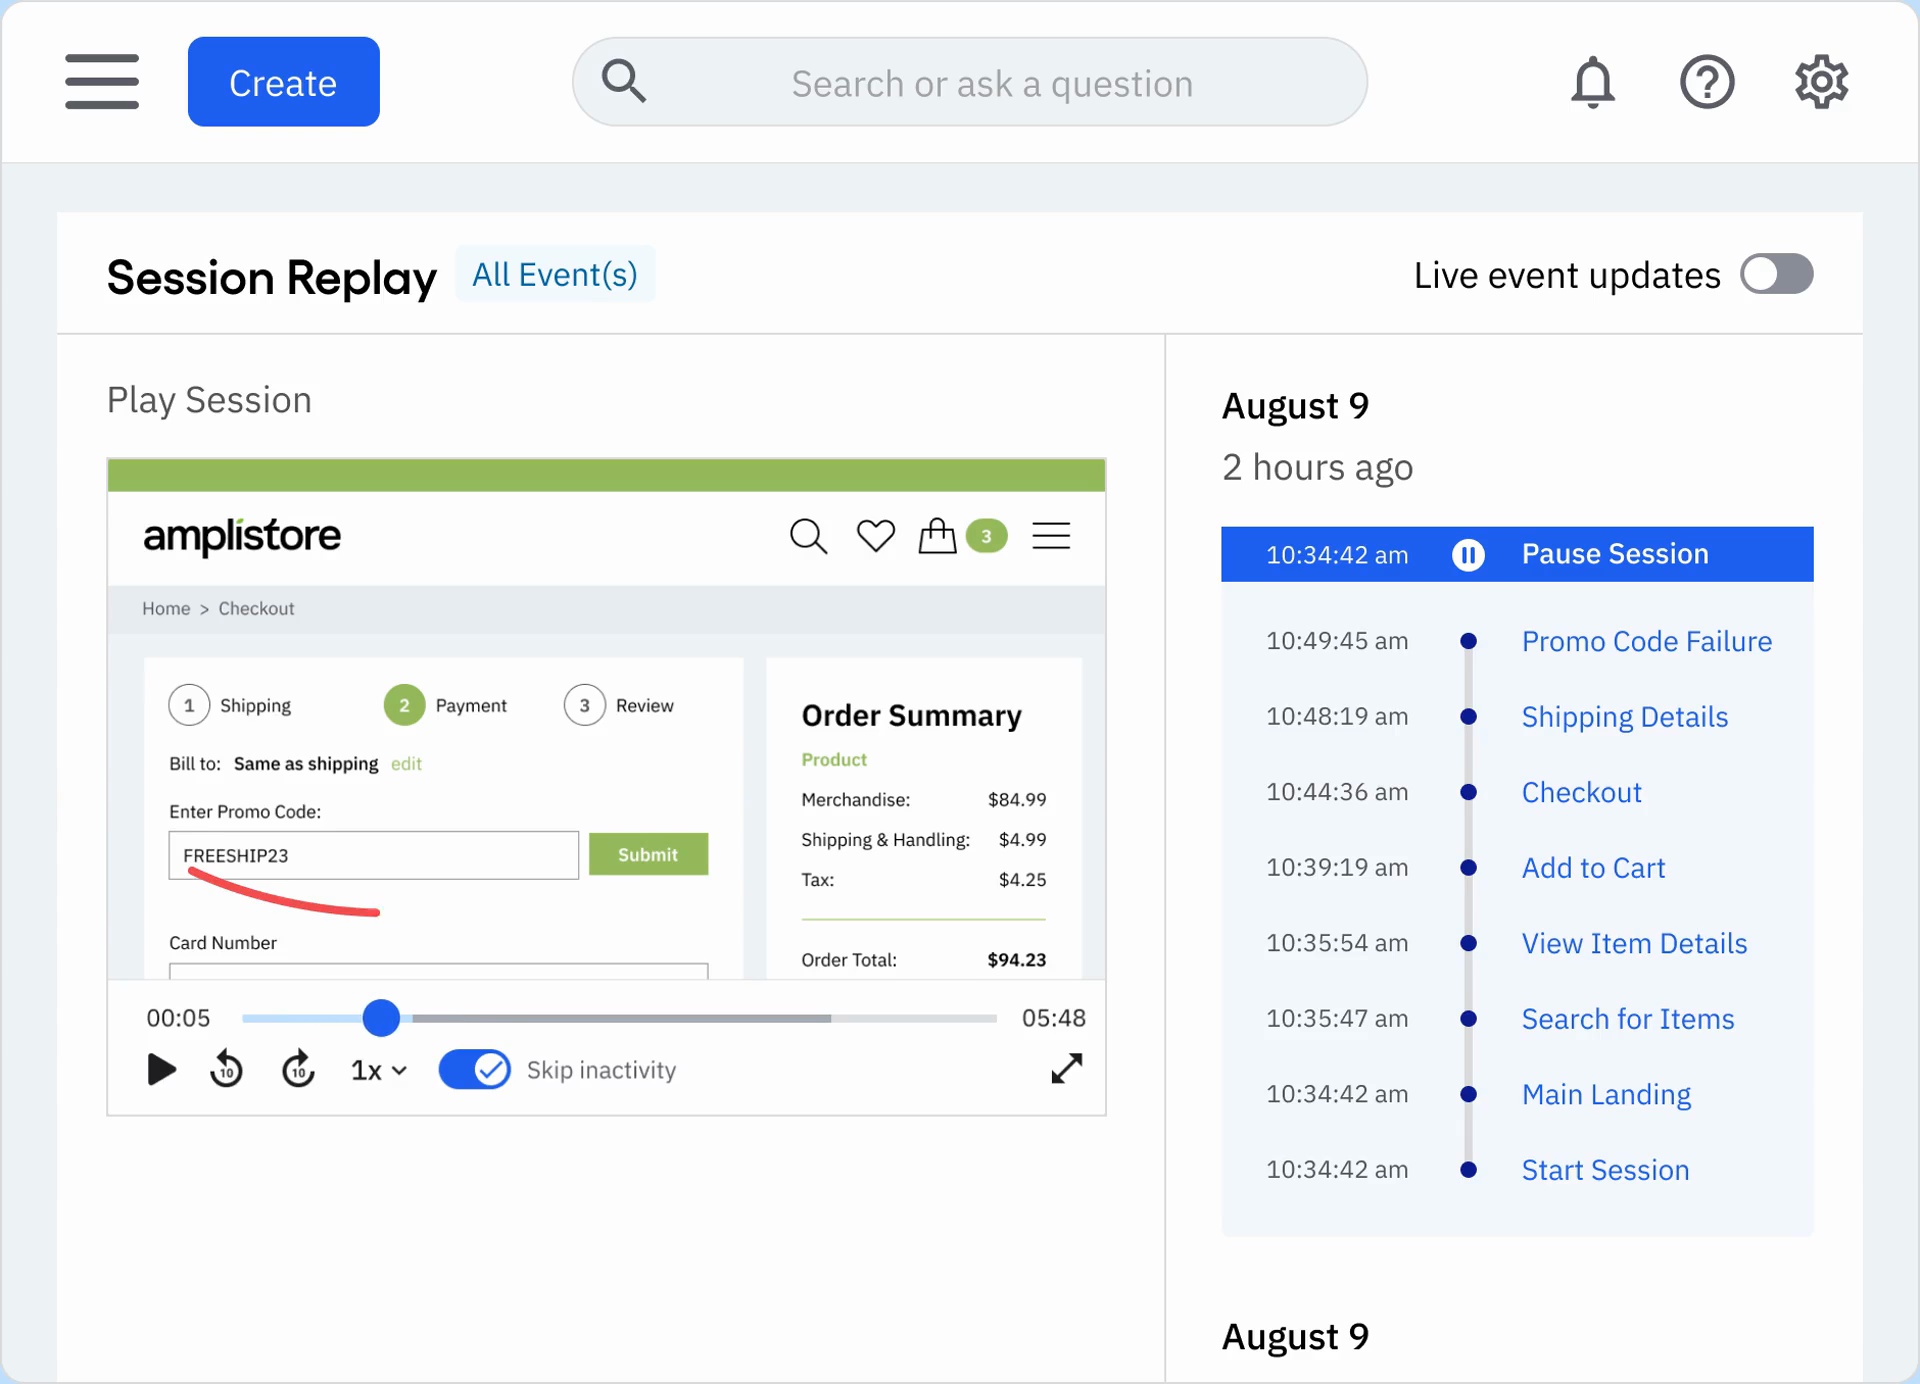Open the 1x playback speed dropdown
This screenshot has width=1920, height=1384.
(x=378, y=1070)
